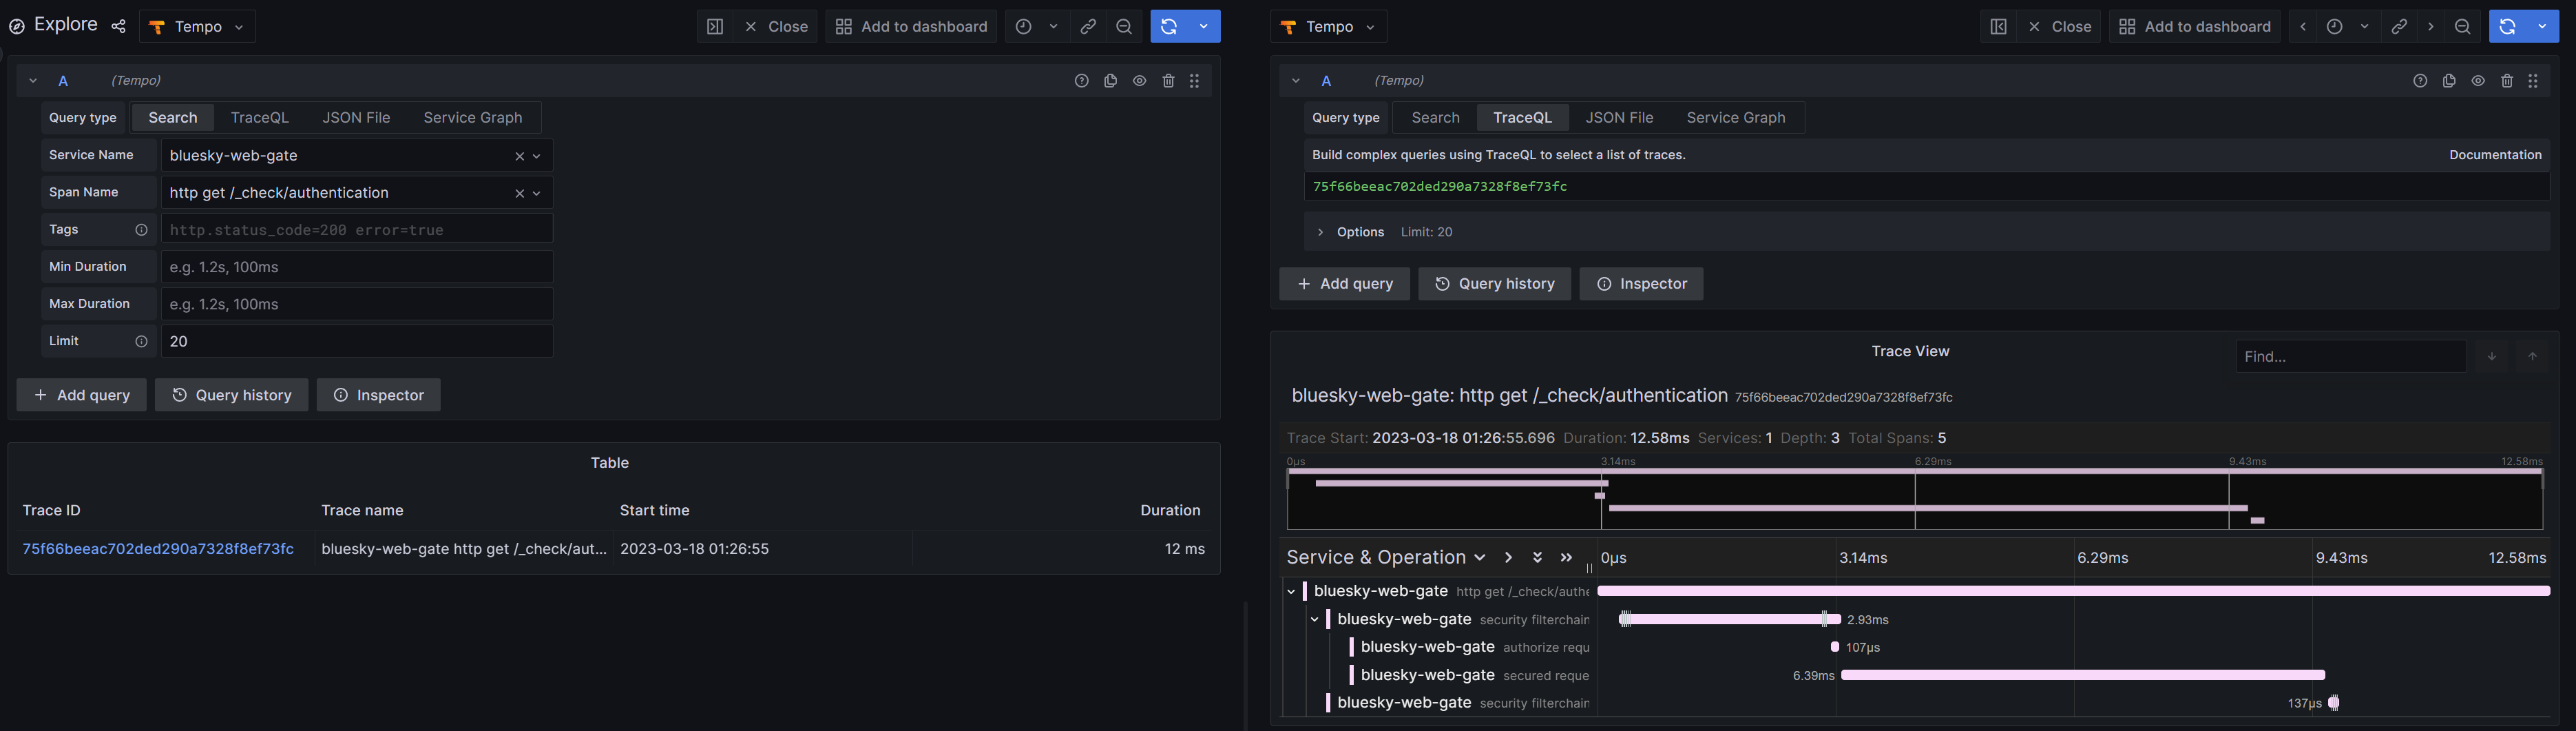The image size is (2576, 731).
Task: Focus the Min Duration input field
Action: tap(357, 267)
